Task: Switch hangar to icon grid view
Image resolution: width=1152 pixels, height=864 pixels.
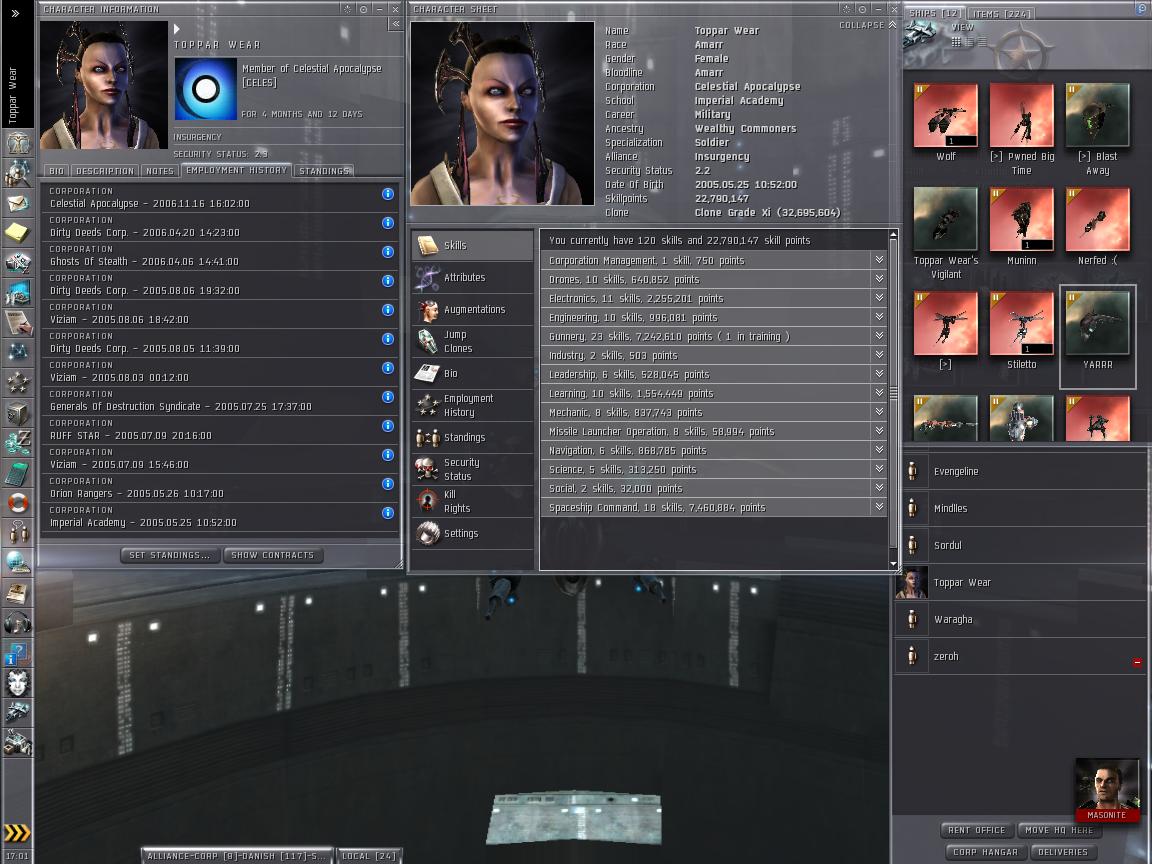Action: pos(956,42)
